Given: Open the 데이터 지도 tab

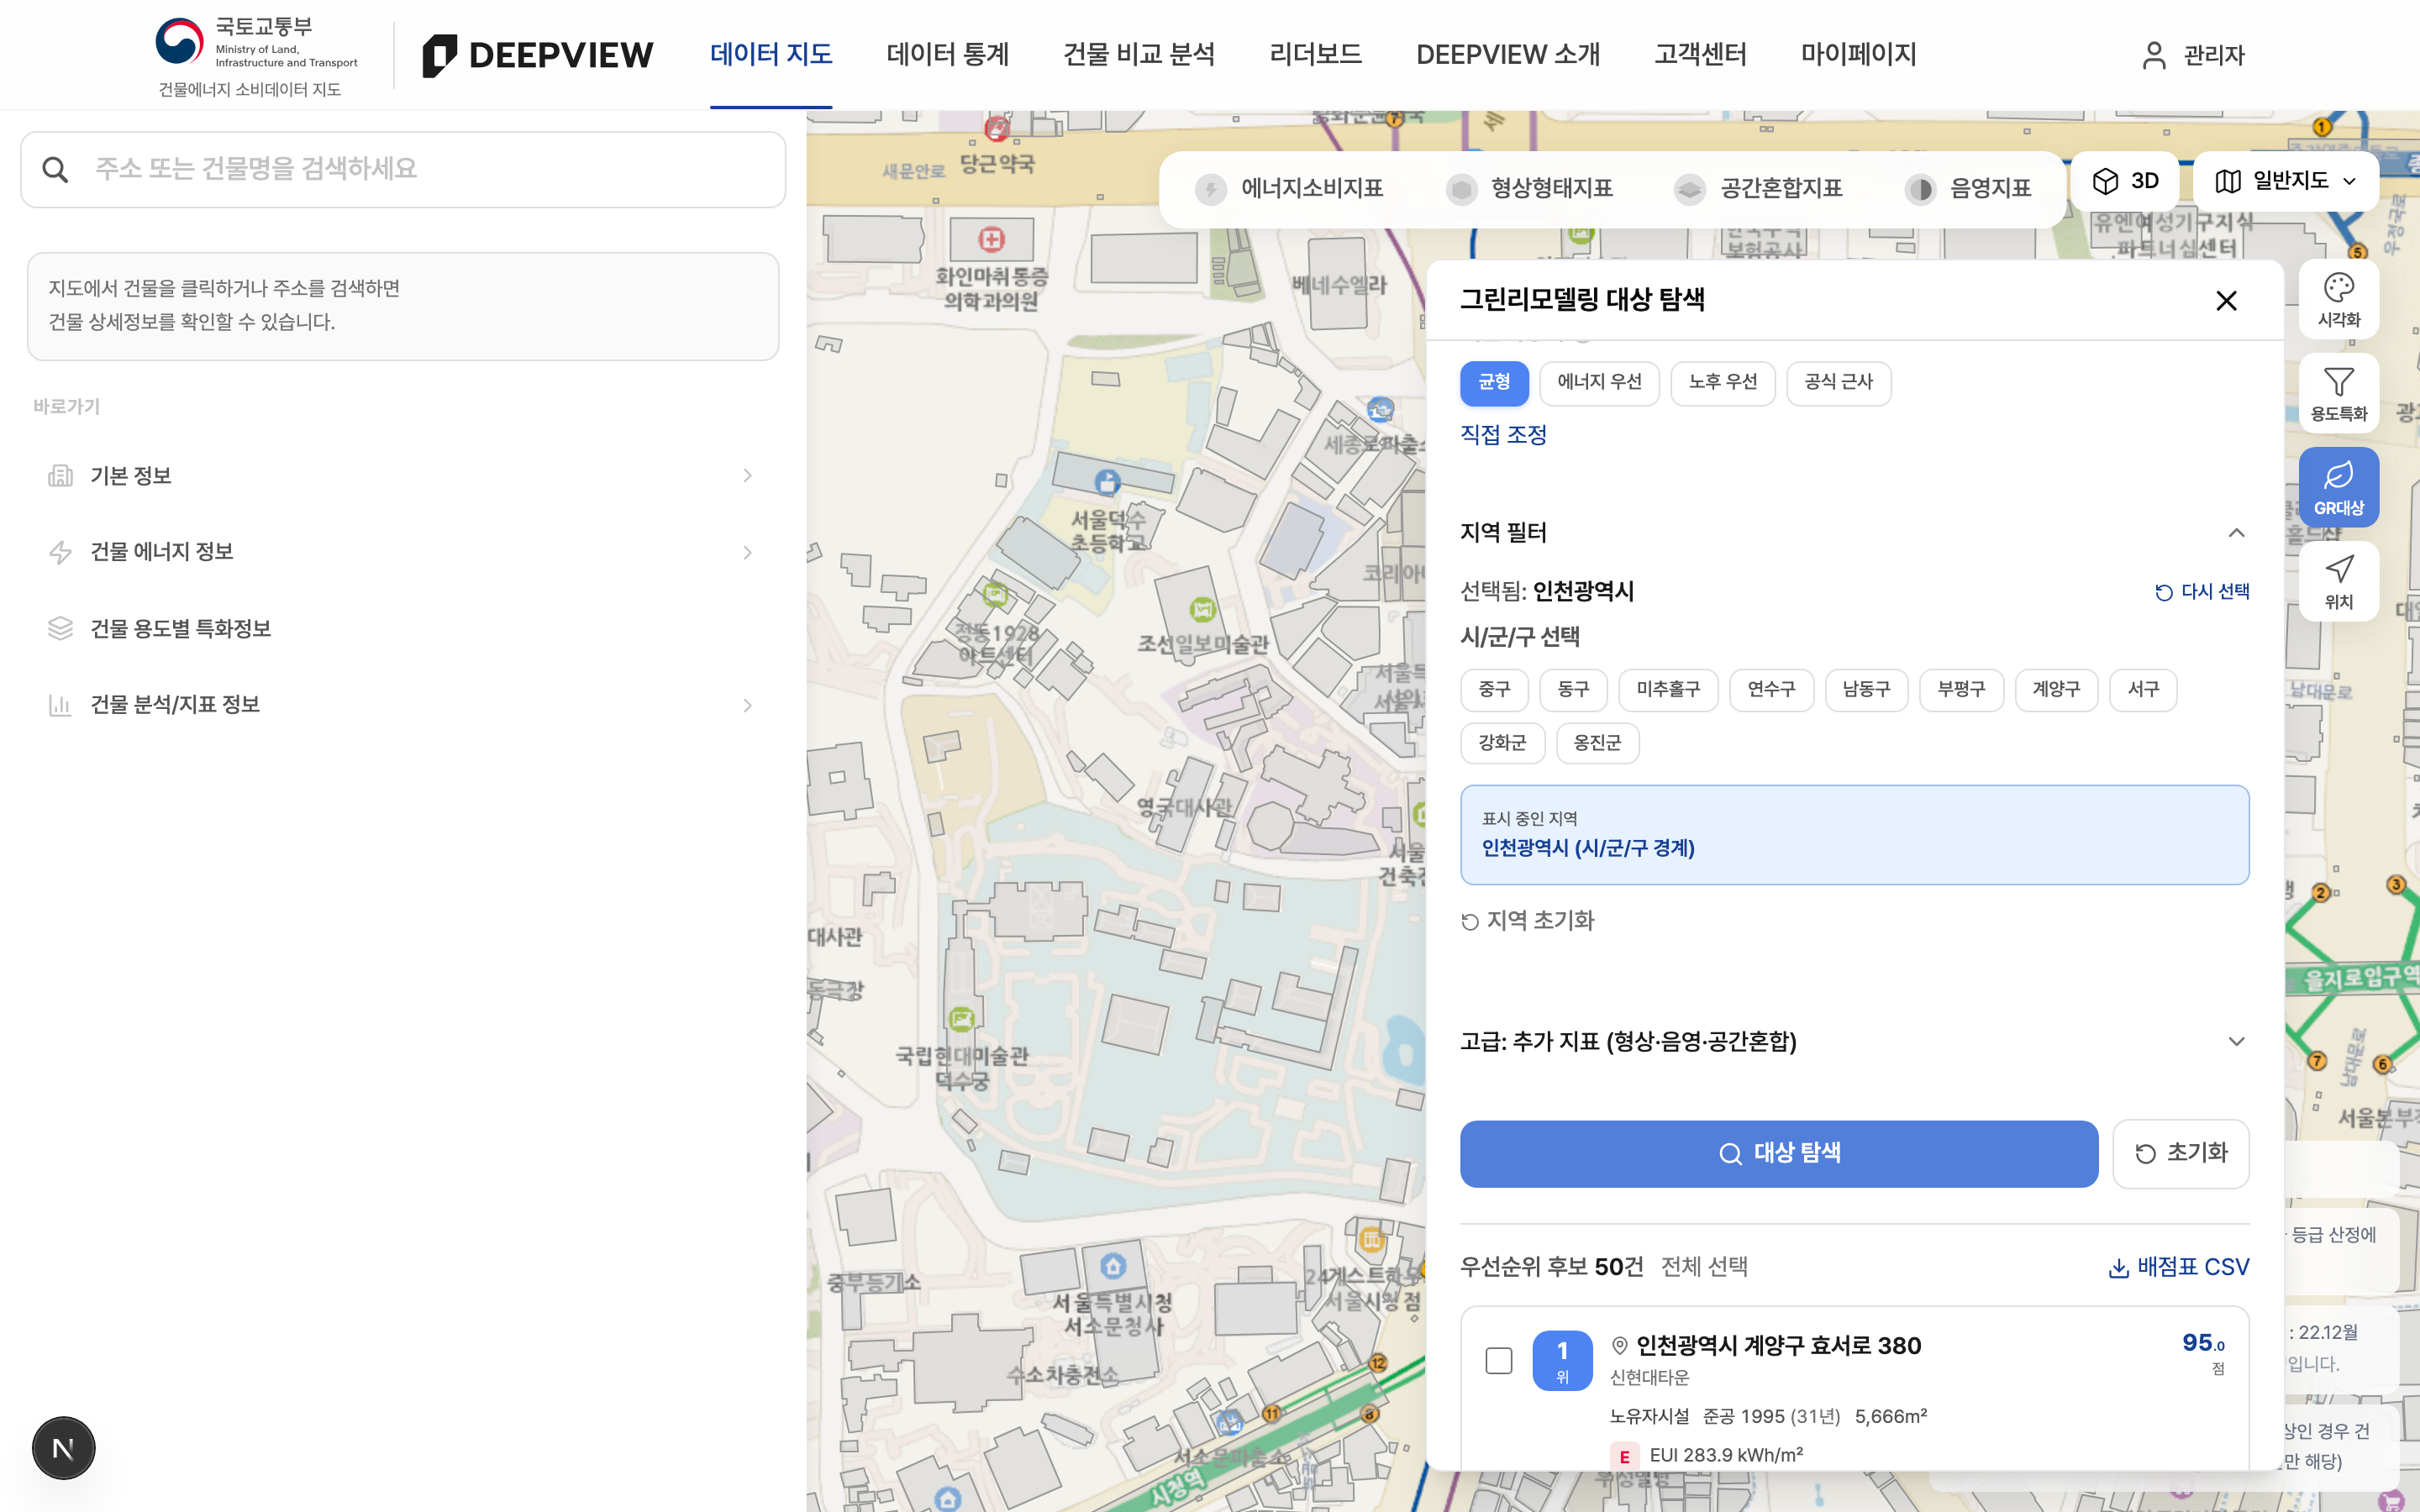Looking at the screenshot, I should [771, 55].
